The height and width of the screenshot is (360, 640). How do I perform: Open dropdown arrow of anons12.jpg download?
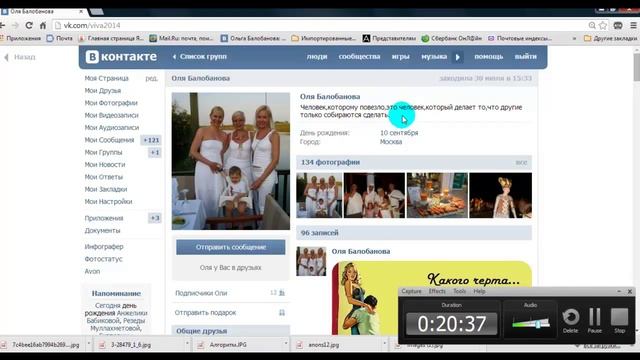[x=385, y=344]
